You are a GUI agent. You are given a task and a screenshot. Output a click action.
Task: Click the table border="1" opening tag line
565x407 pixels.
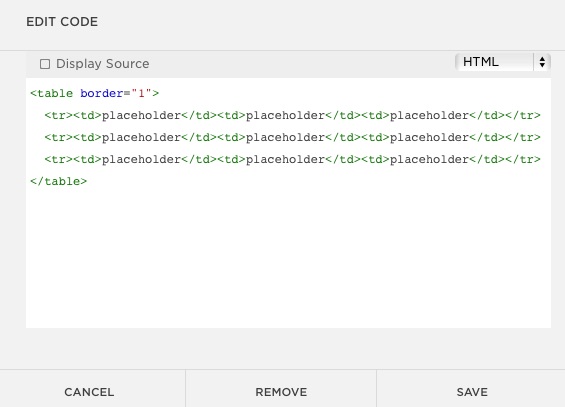click(94, 94)
